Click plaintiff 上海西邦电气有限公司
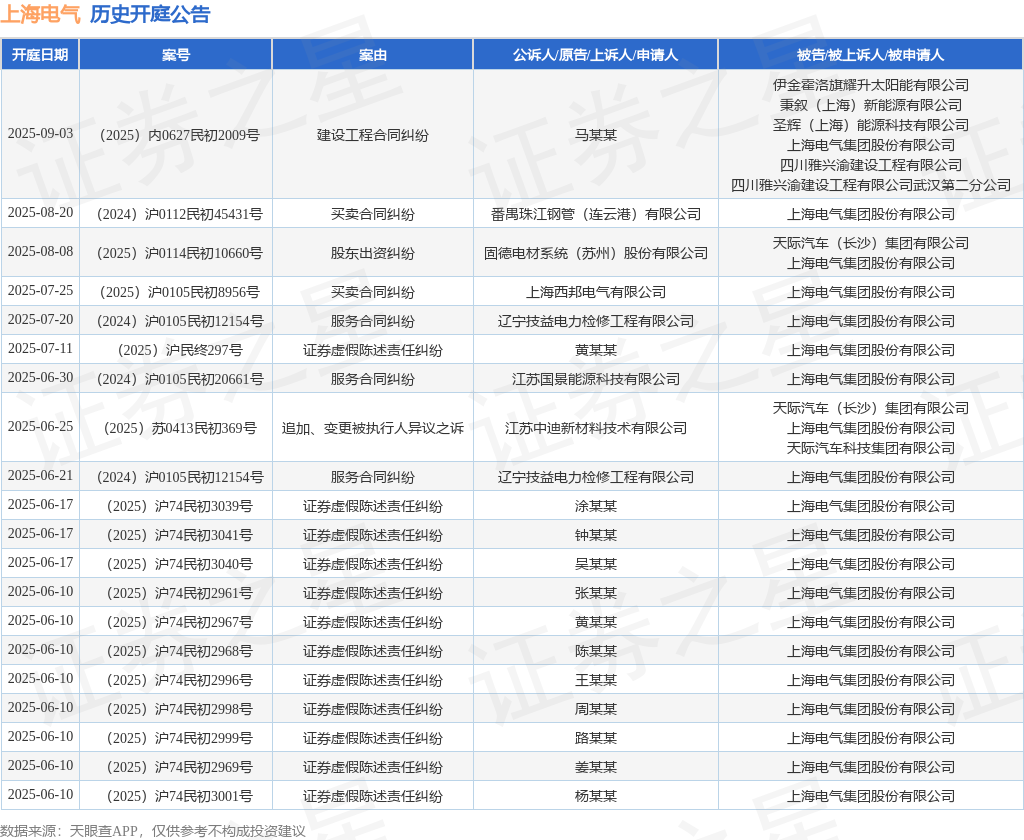1024x840 pixels. tap(595, 292)
